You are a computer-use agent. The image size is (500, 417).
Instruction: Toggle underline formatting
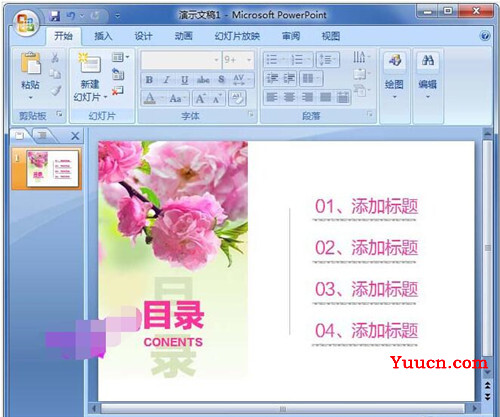coord(185,80)
